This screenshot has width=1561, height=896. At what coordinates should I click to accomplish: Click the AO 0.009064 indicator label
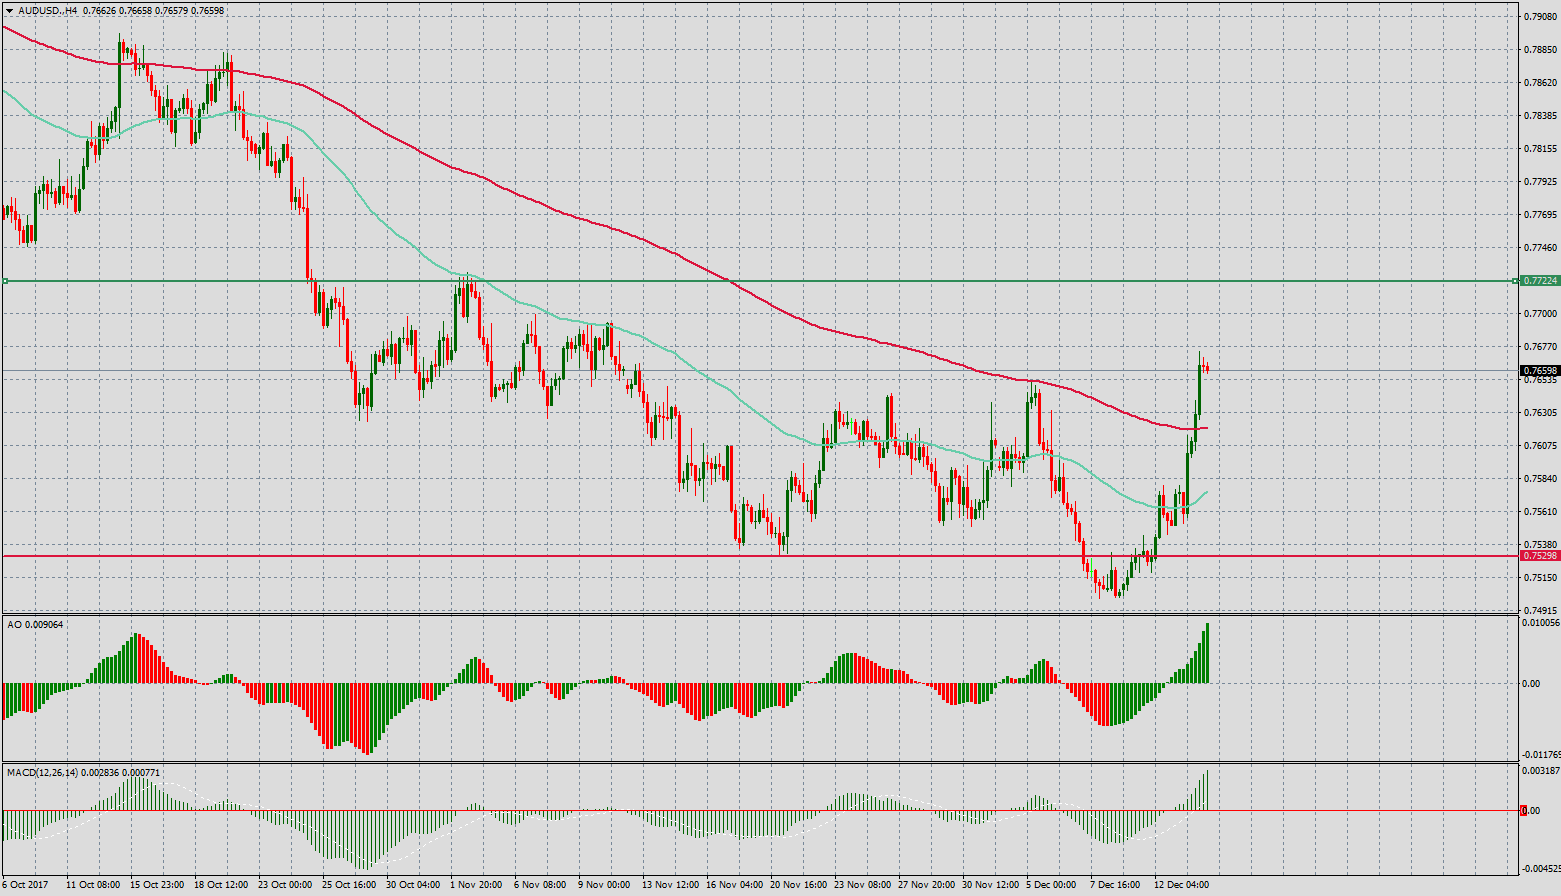[x=35, y=624]
